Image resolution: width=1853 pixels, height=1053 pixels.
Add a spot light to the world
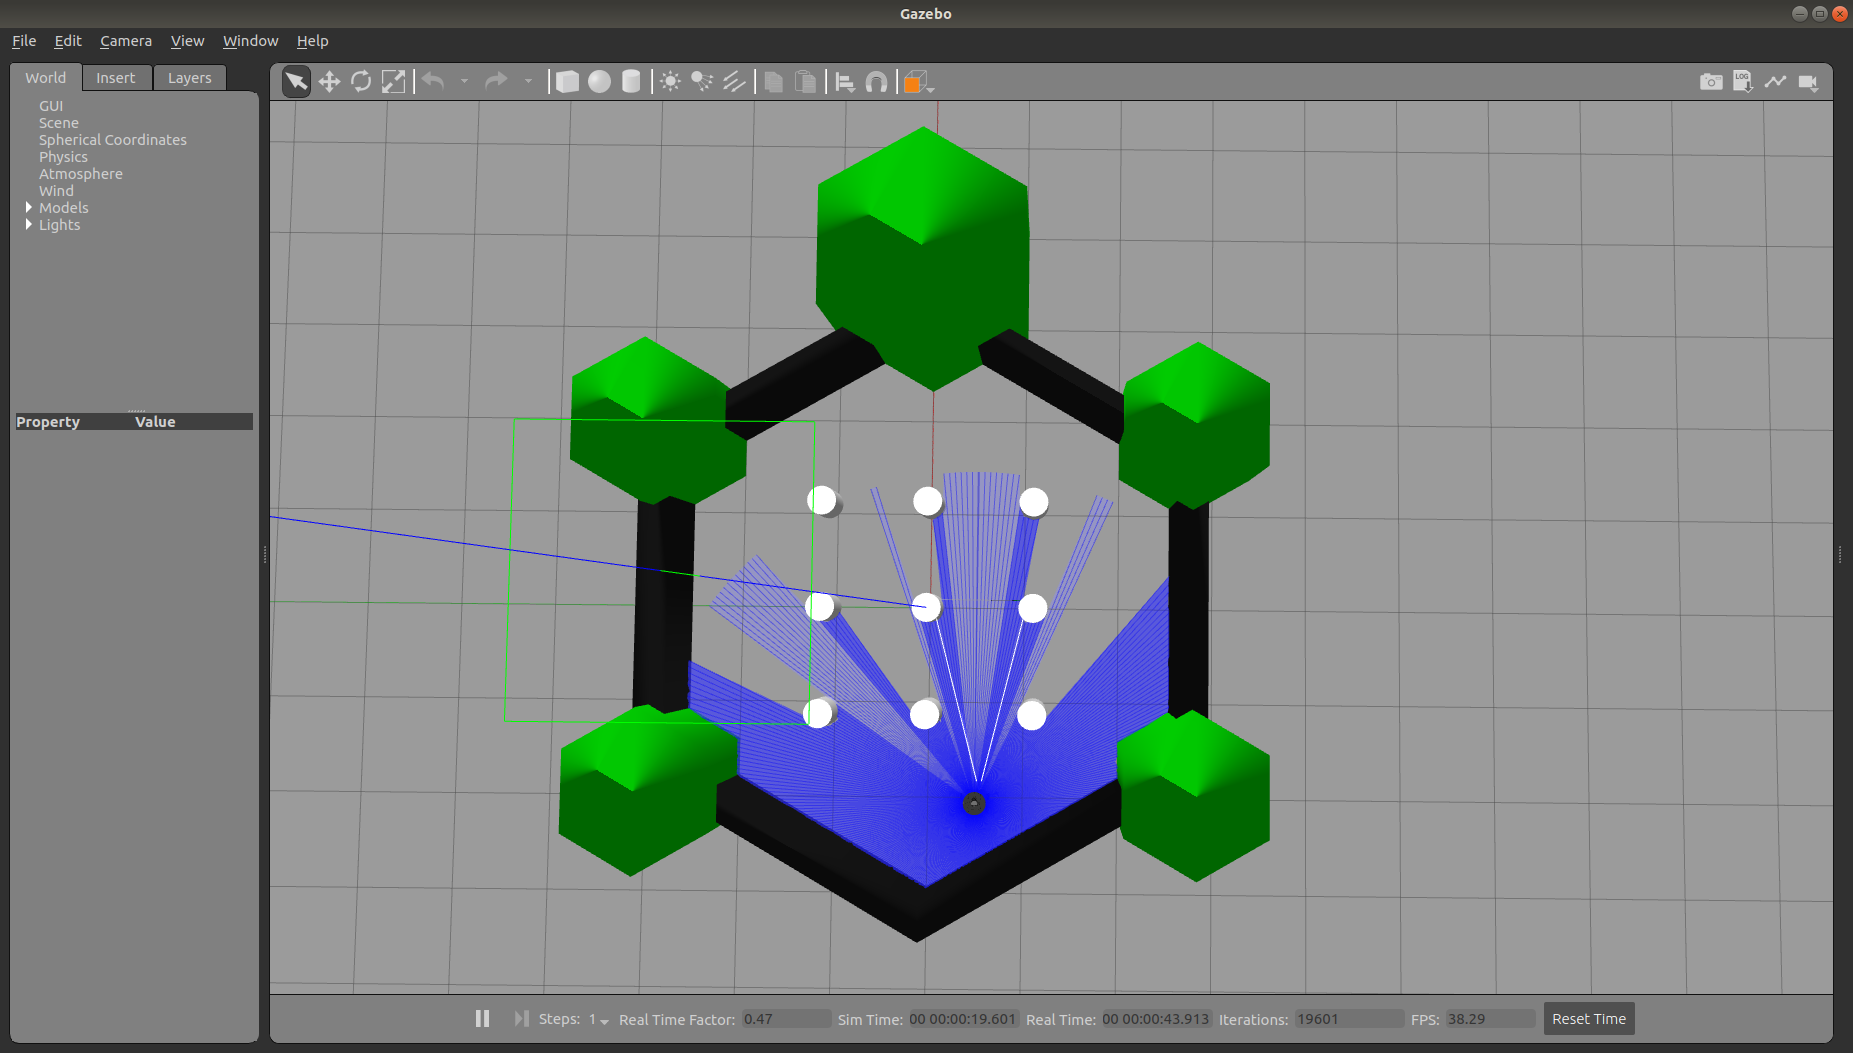coord(701,81)
